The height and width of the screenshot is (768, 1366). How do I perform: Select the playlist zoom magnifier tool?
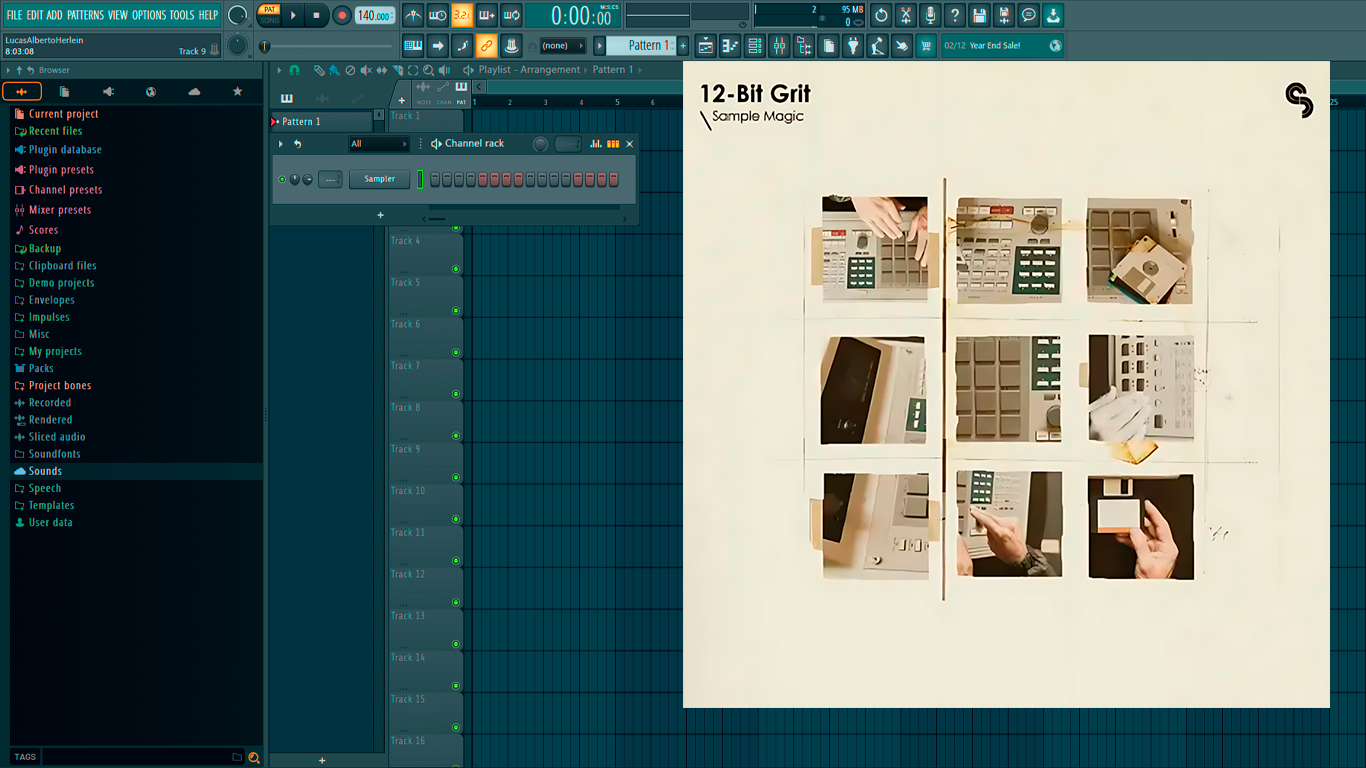coord(429,70)
